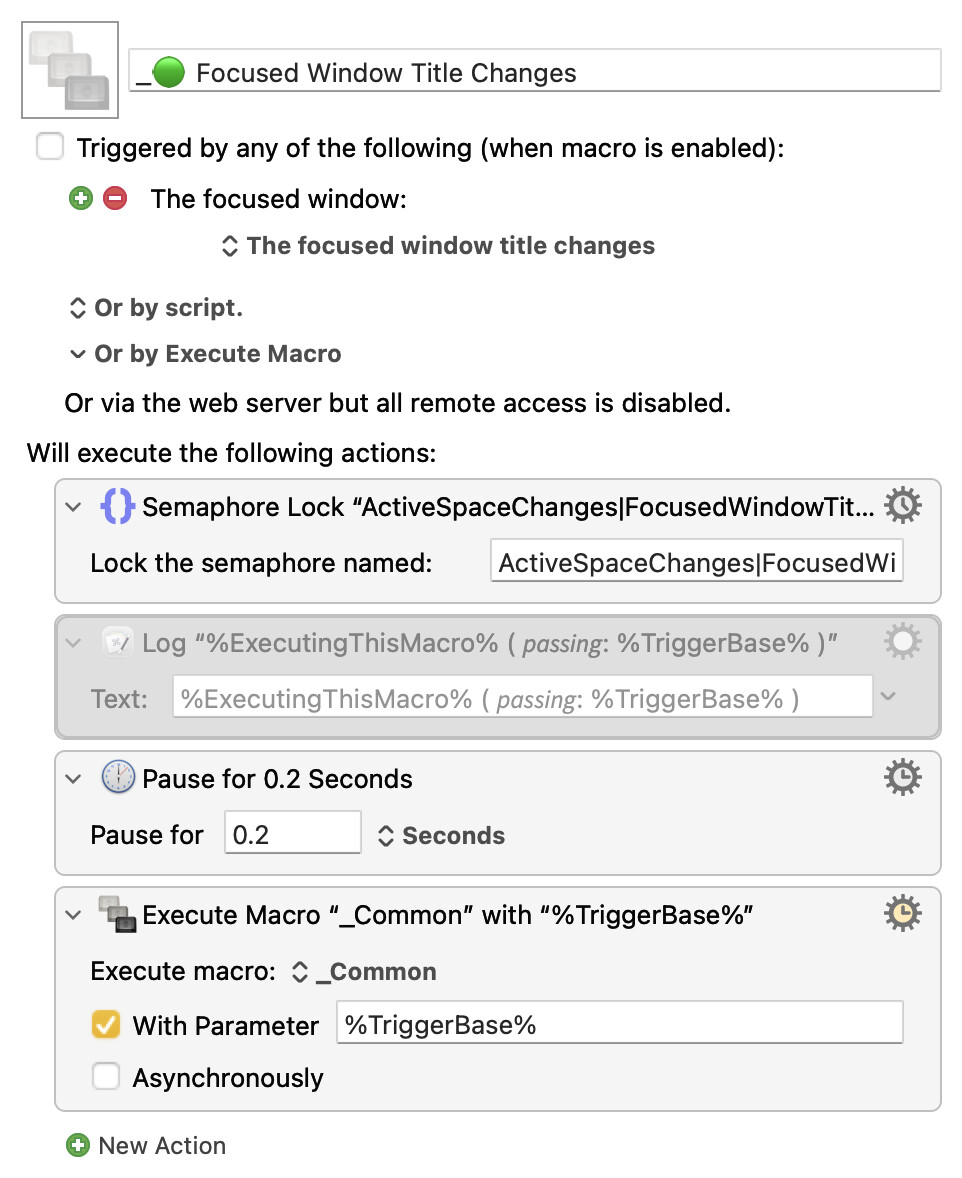Screen dimensions: 962x1178
Task: Open the Log action gear menu
Action: pos(903,642)
